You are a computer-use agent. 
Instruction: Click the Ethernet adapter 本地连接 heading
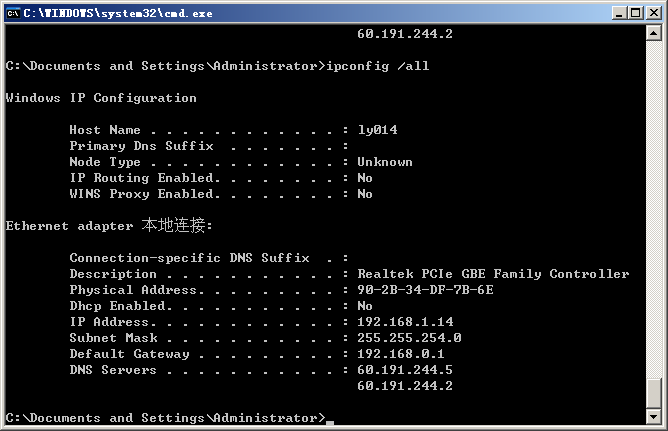(109, 226)
